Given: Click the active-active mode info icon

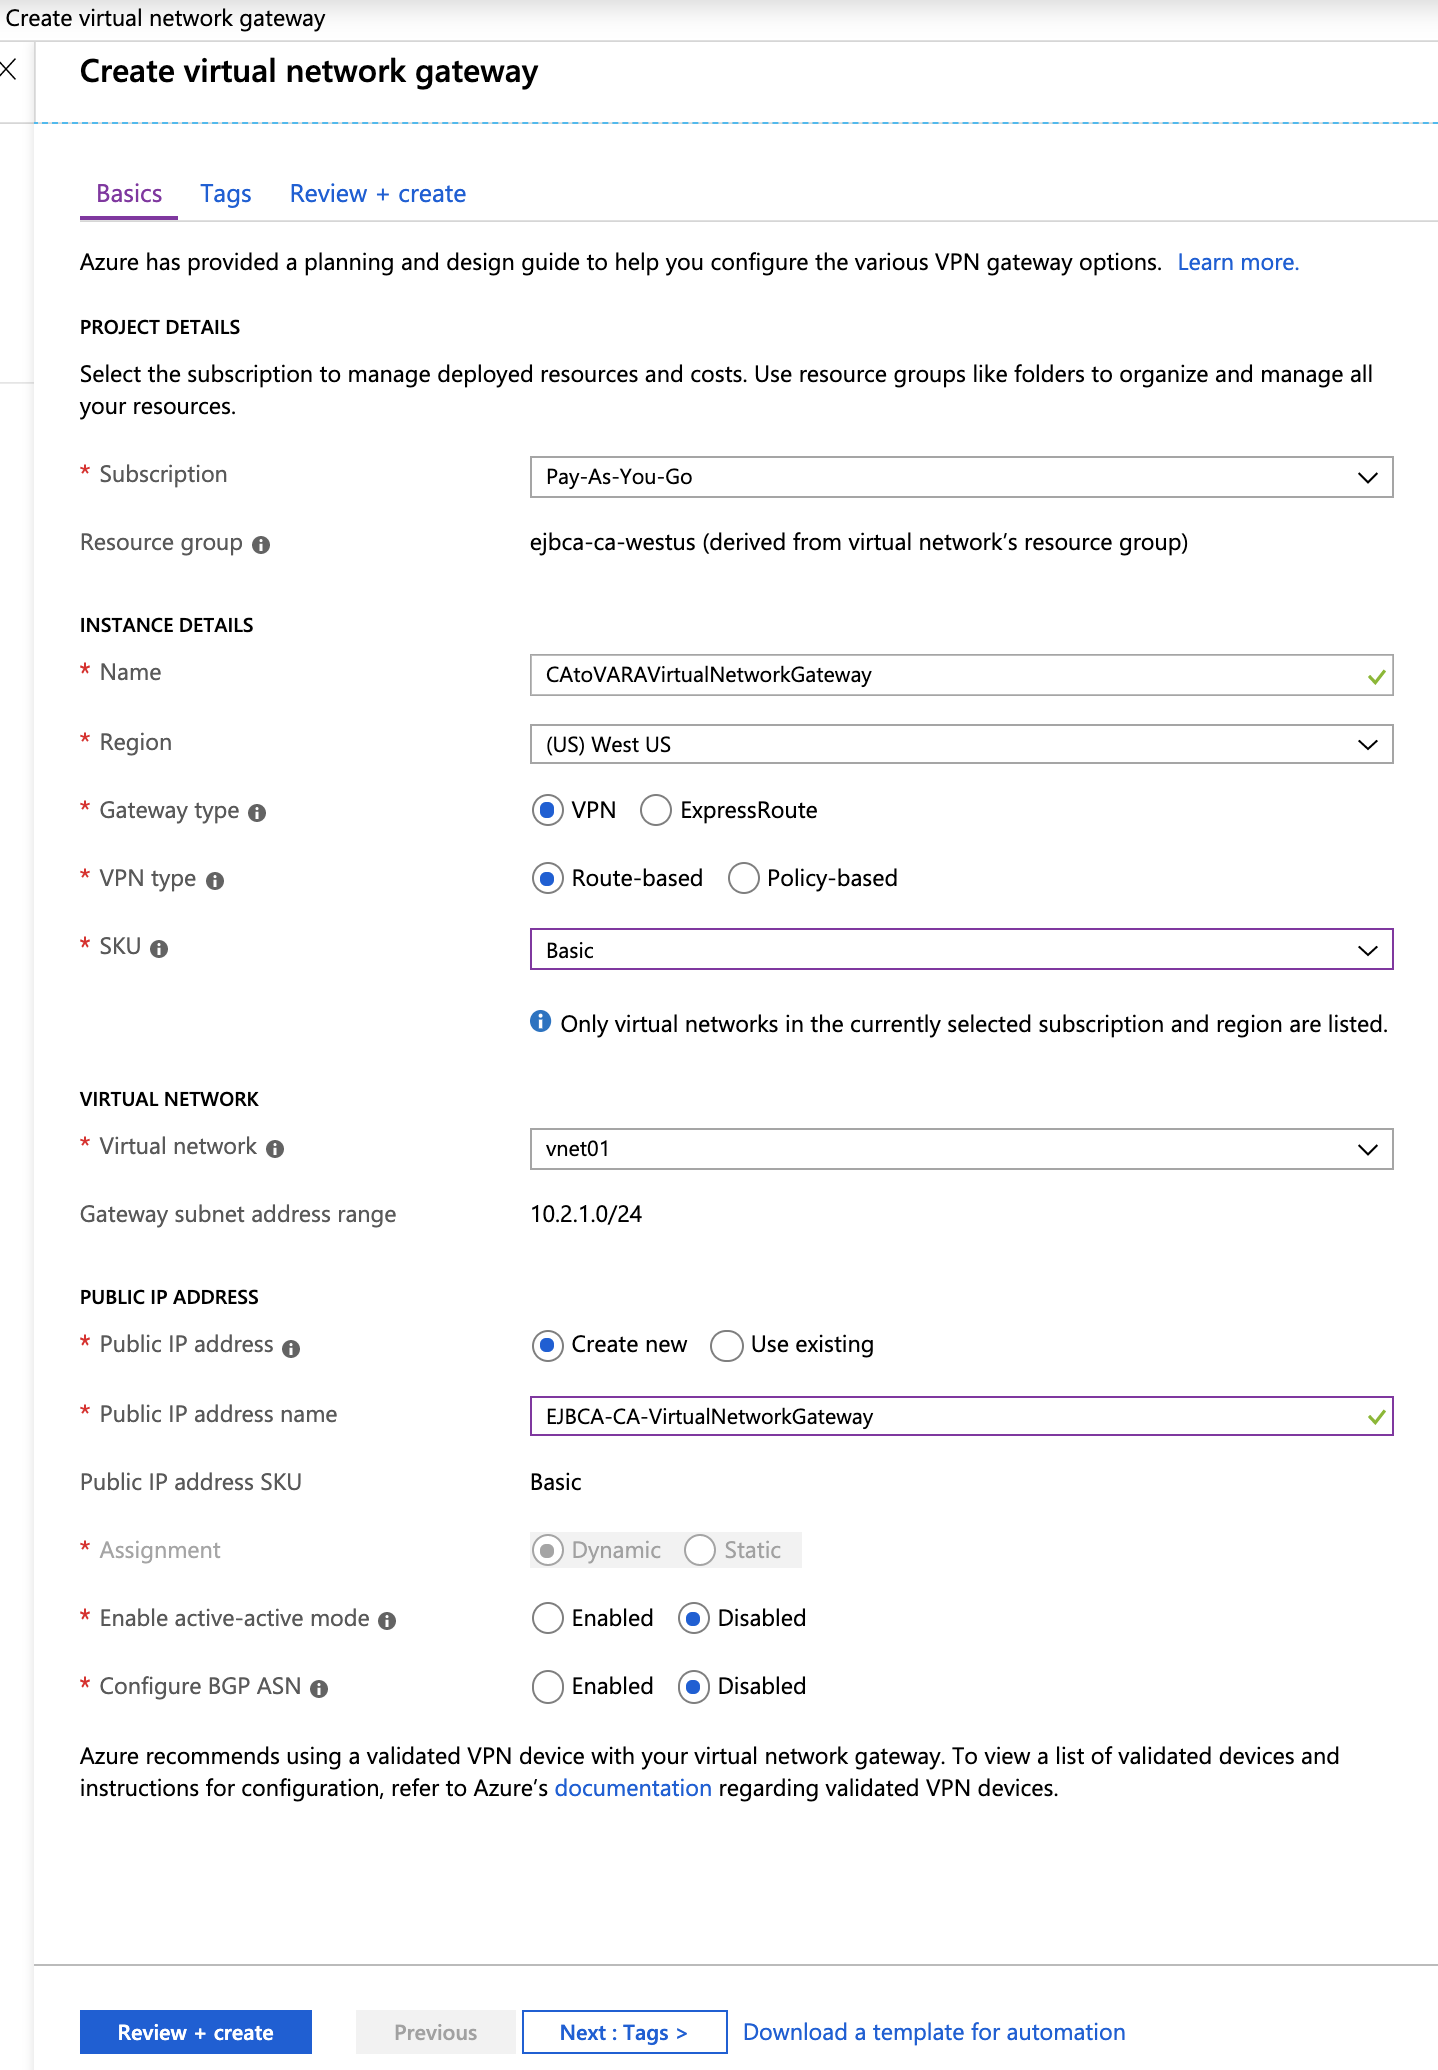Looking at the screenshot, I should click(x=387, y=1621).
